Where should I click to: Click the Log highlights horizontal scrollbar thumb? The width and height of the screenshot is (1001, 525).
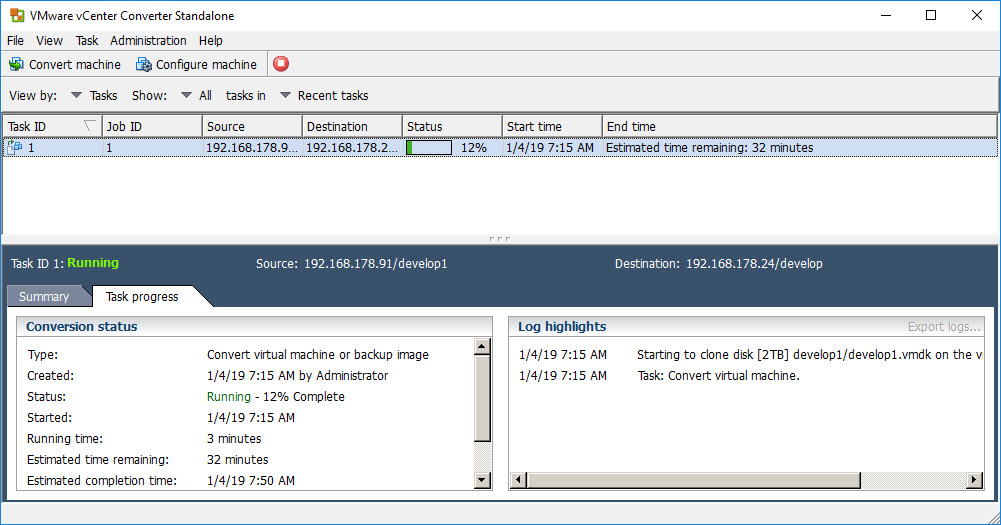(x=694, y=480)
